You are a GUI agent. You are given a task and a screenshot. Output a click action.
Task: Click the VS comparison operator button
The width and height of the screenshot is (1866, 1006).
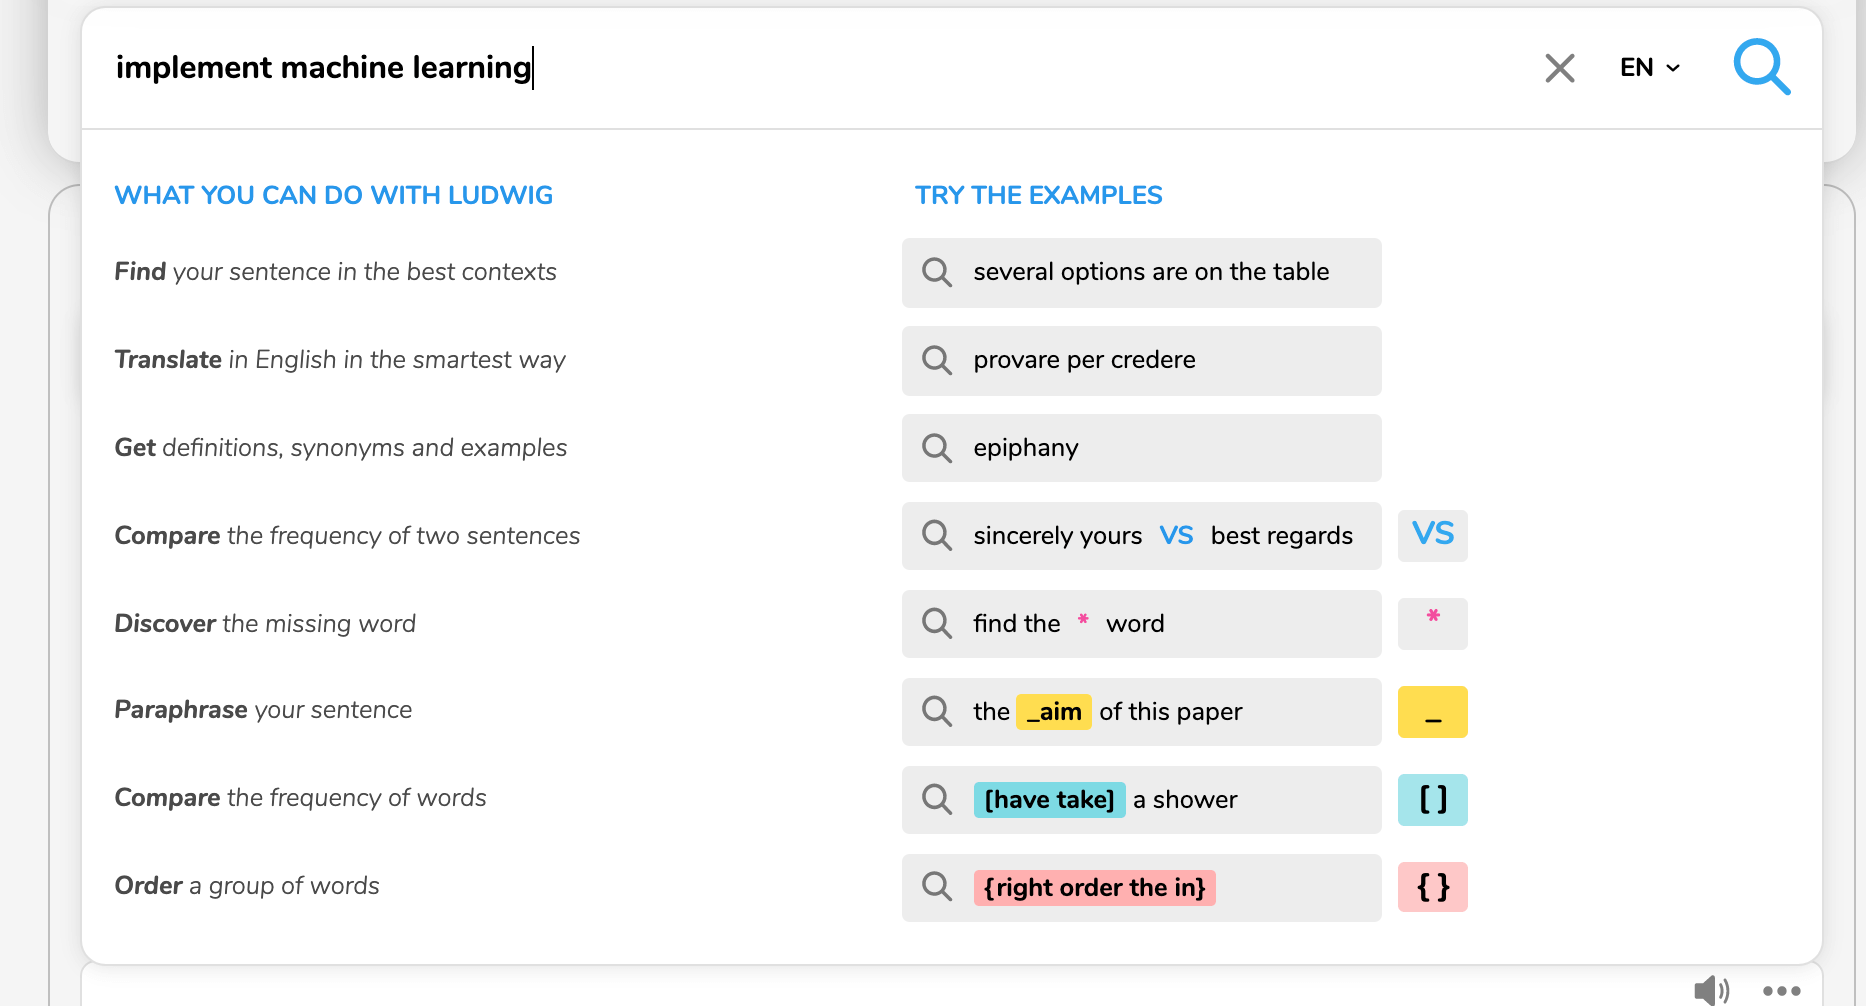tap(1433, 534)
